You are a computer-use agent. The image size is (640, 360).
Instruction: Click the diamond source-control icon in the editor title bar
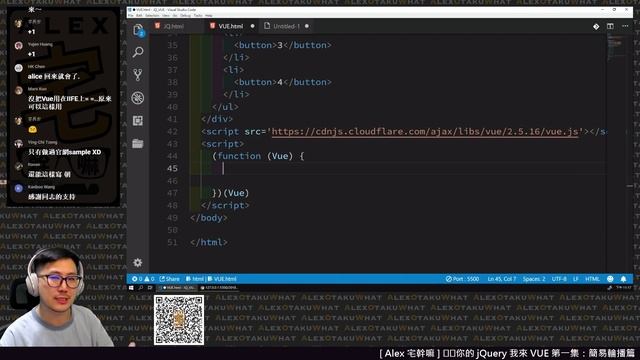(x=596, y=26)
